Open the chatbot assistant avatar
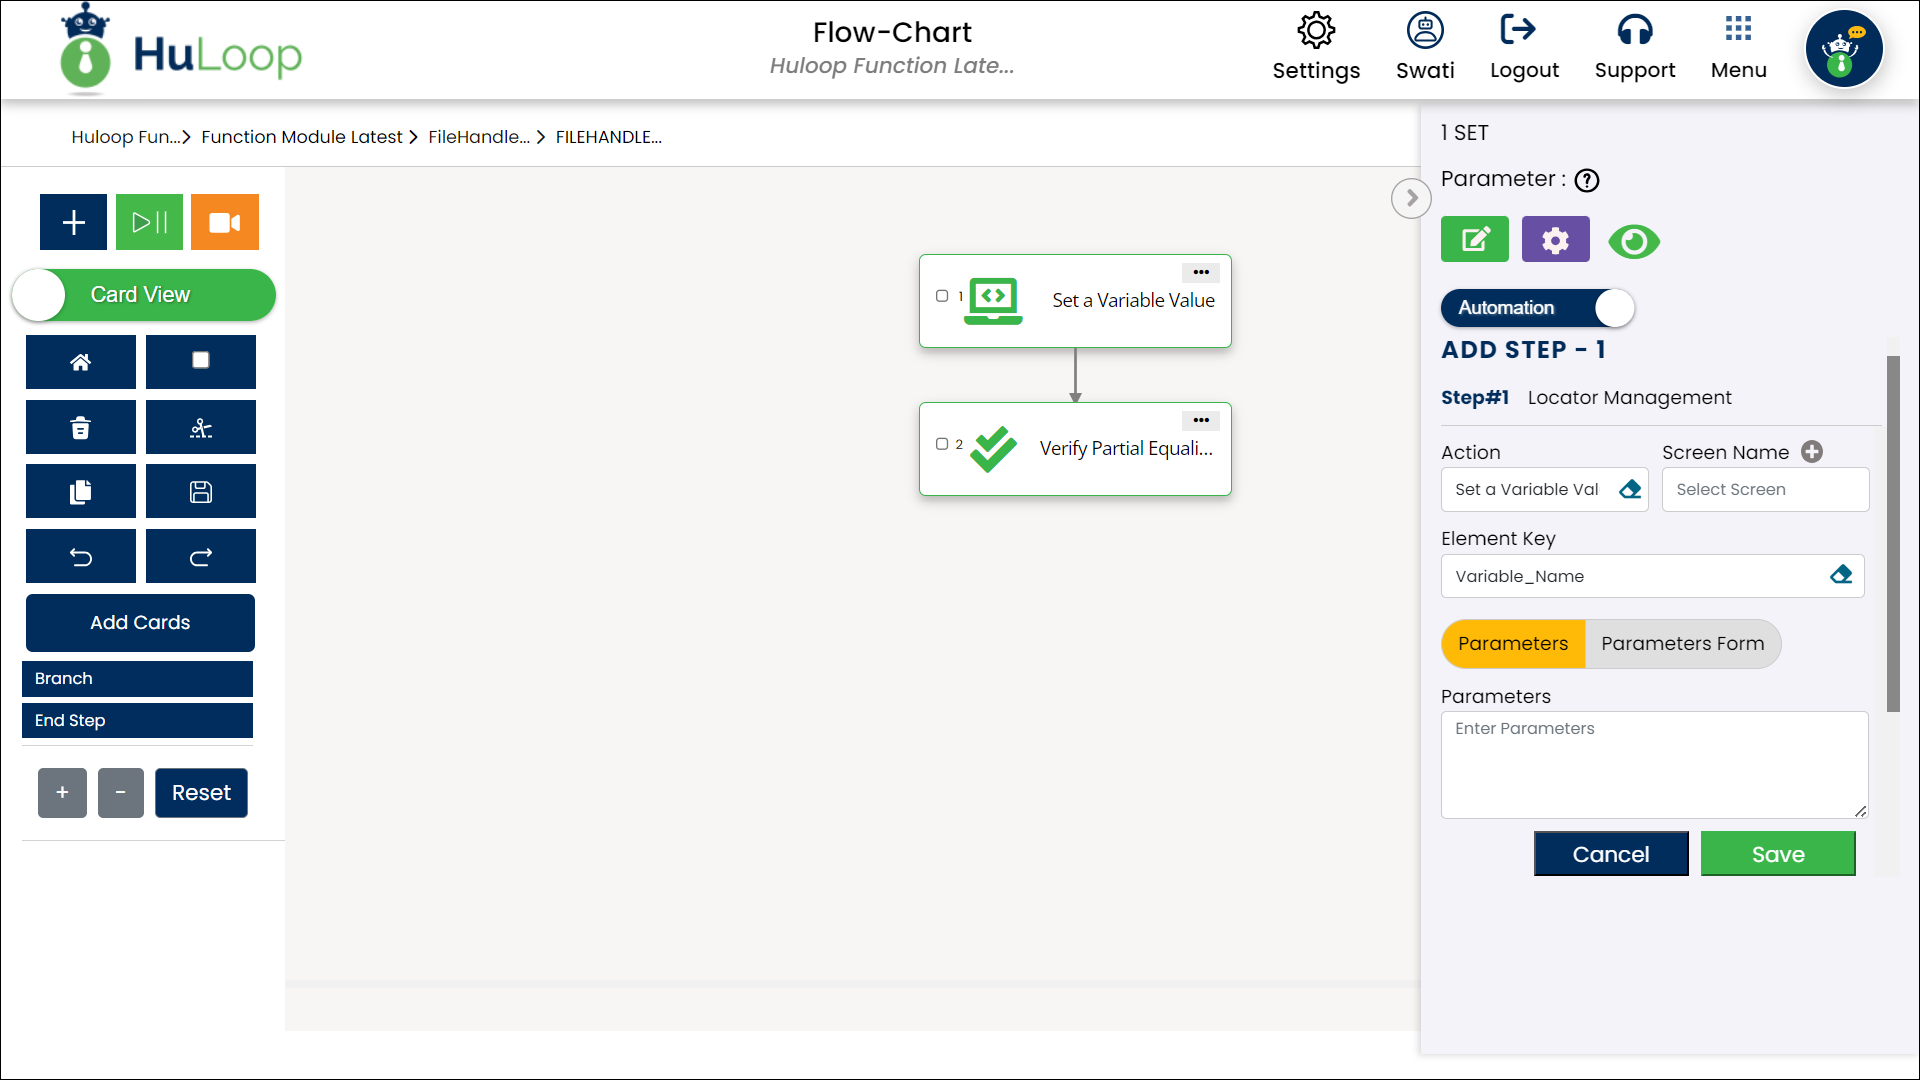Image resolution: width=1920 pixels, height=1080 pixels. pyautogui.click(x=1844, y=49)
